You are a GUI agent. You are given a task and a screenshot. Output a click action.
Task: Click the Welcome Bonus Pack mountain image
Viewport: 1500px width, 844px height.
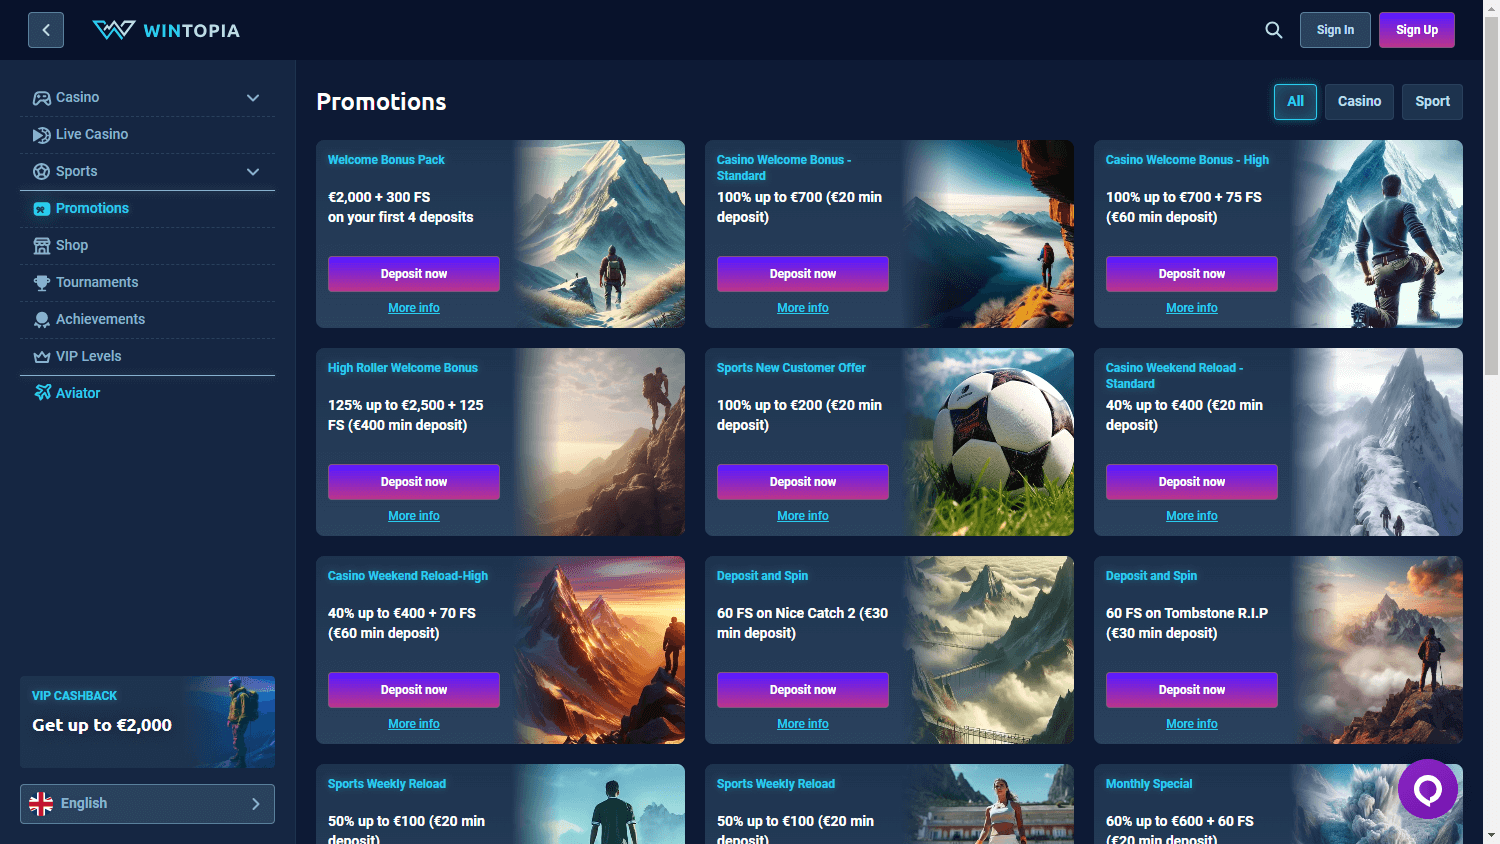coord(600,234)
